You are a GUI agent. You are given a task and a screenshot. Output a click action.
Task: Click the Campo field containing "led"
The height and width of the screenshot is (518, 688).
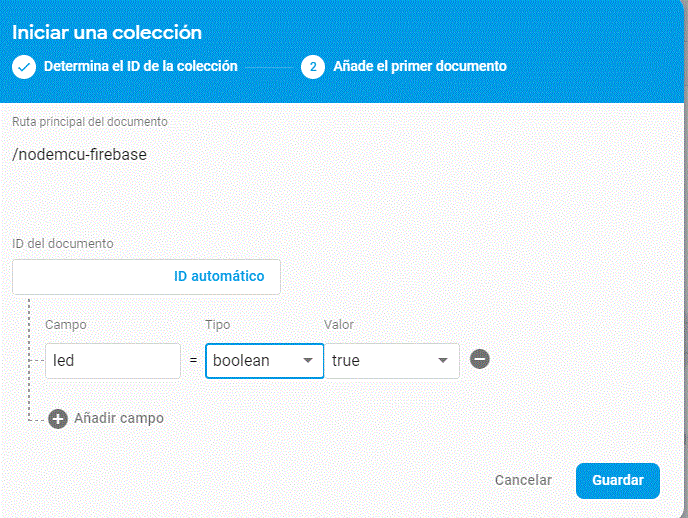(x=112, y=361)
